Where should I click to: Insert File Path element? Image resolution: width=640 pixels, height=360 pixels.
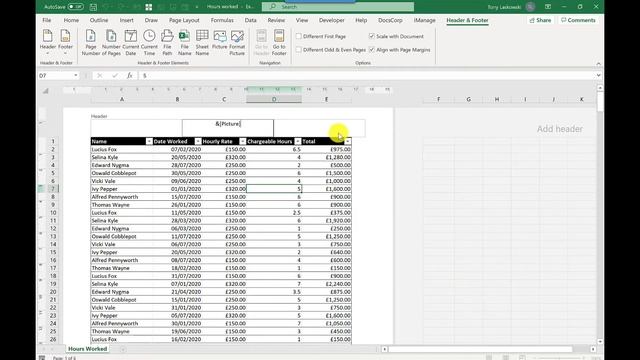pos(167,42)
